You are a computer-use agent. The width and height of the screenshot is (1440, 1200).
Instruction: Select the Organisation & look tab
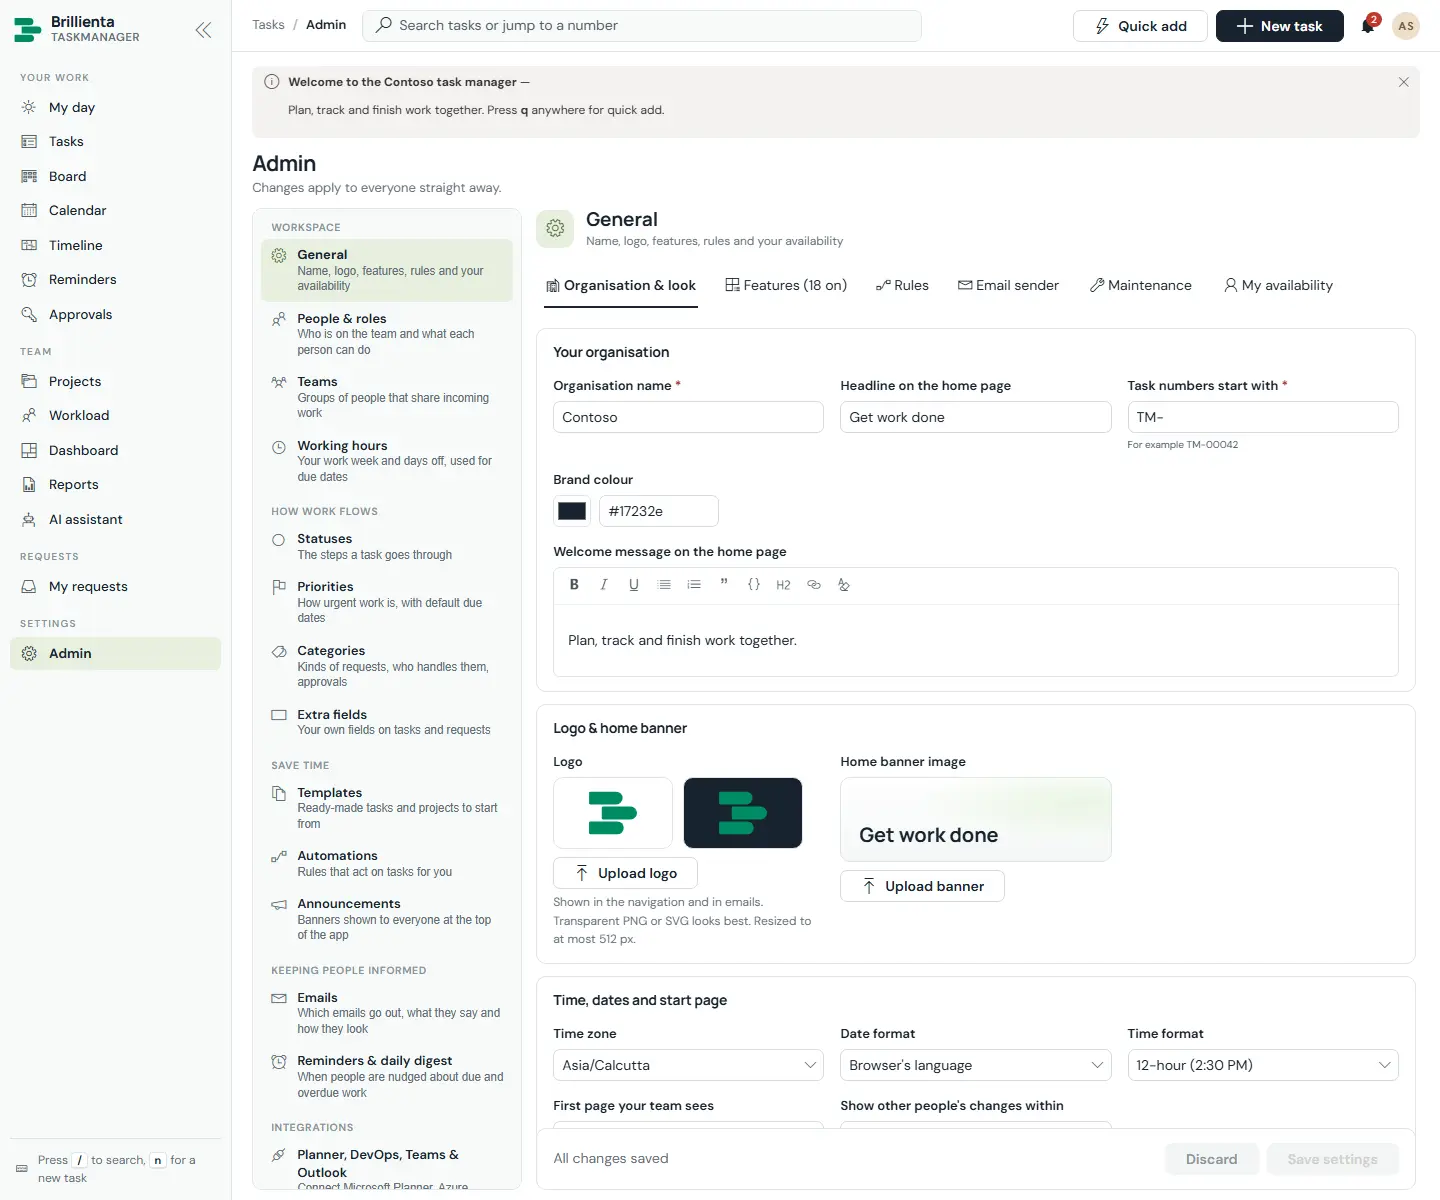pyautogui.click(x=621, y=285)
